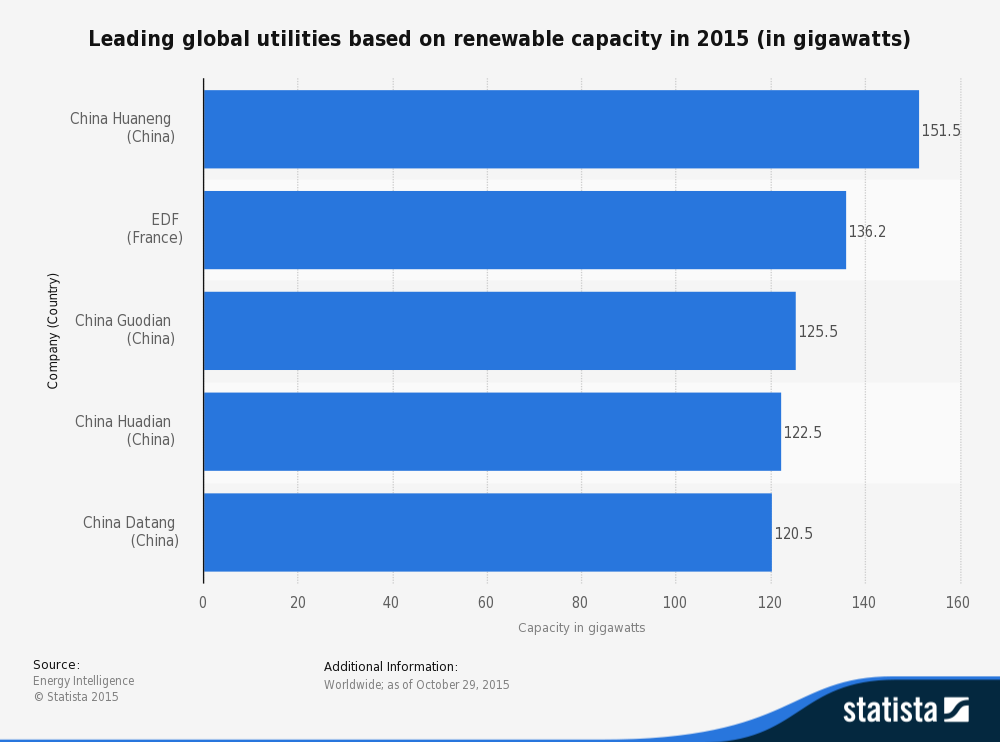Click the Company (Country) axis title
Screen dimensions: 1000x743
pos(52,331)
